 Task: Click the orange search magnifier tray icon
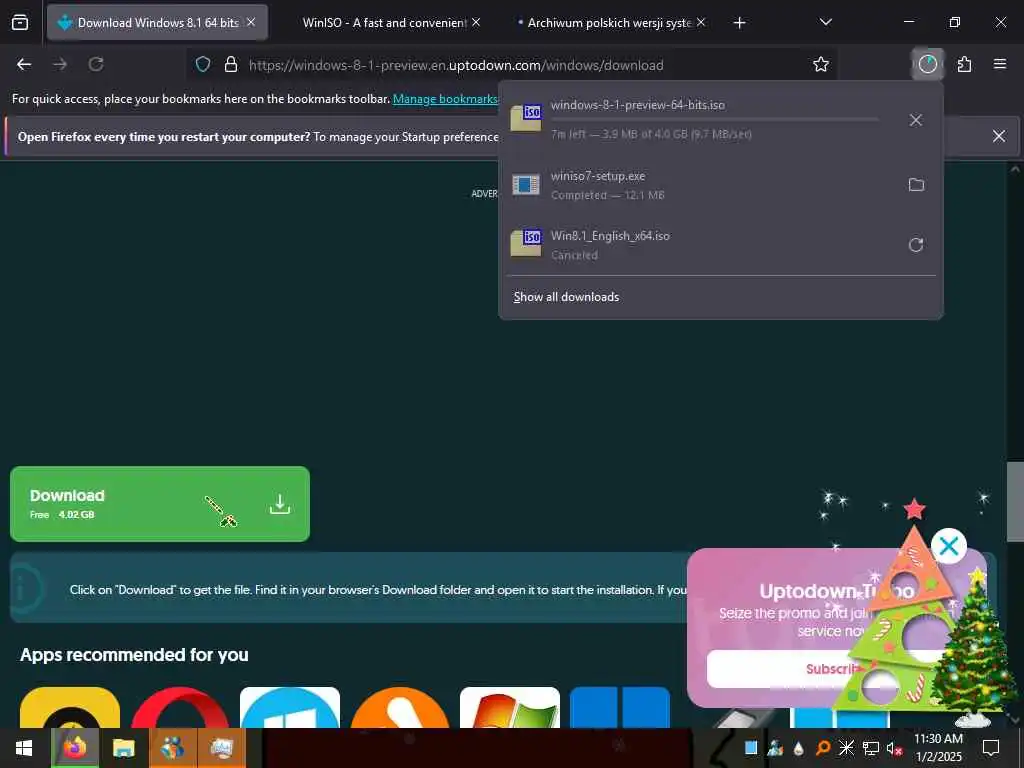pyautogui.click(x=823, y=748)
